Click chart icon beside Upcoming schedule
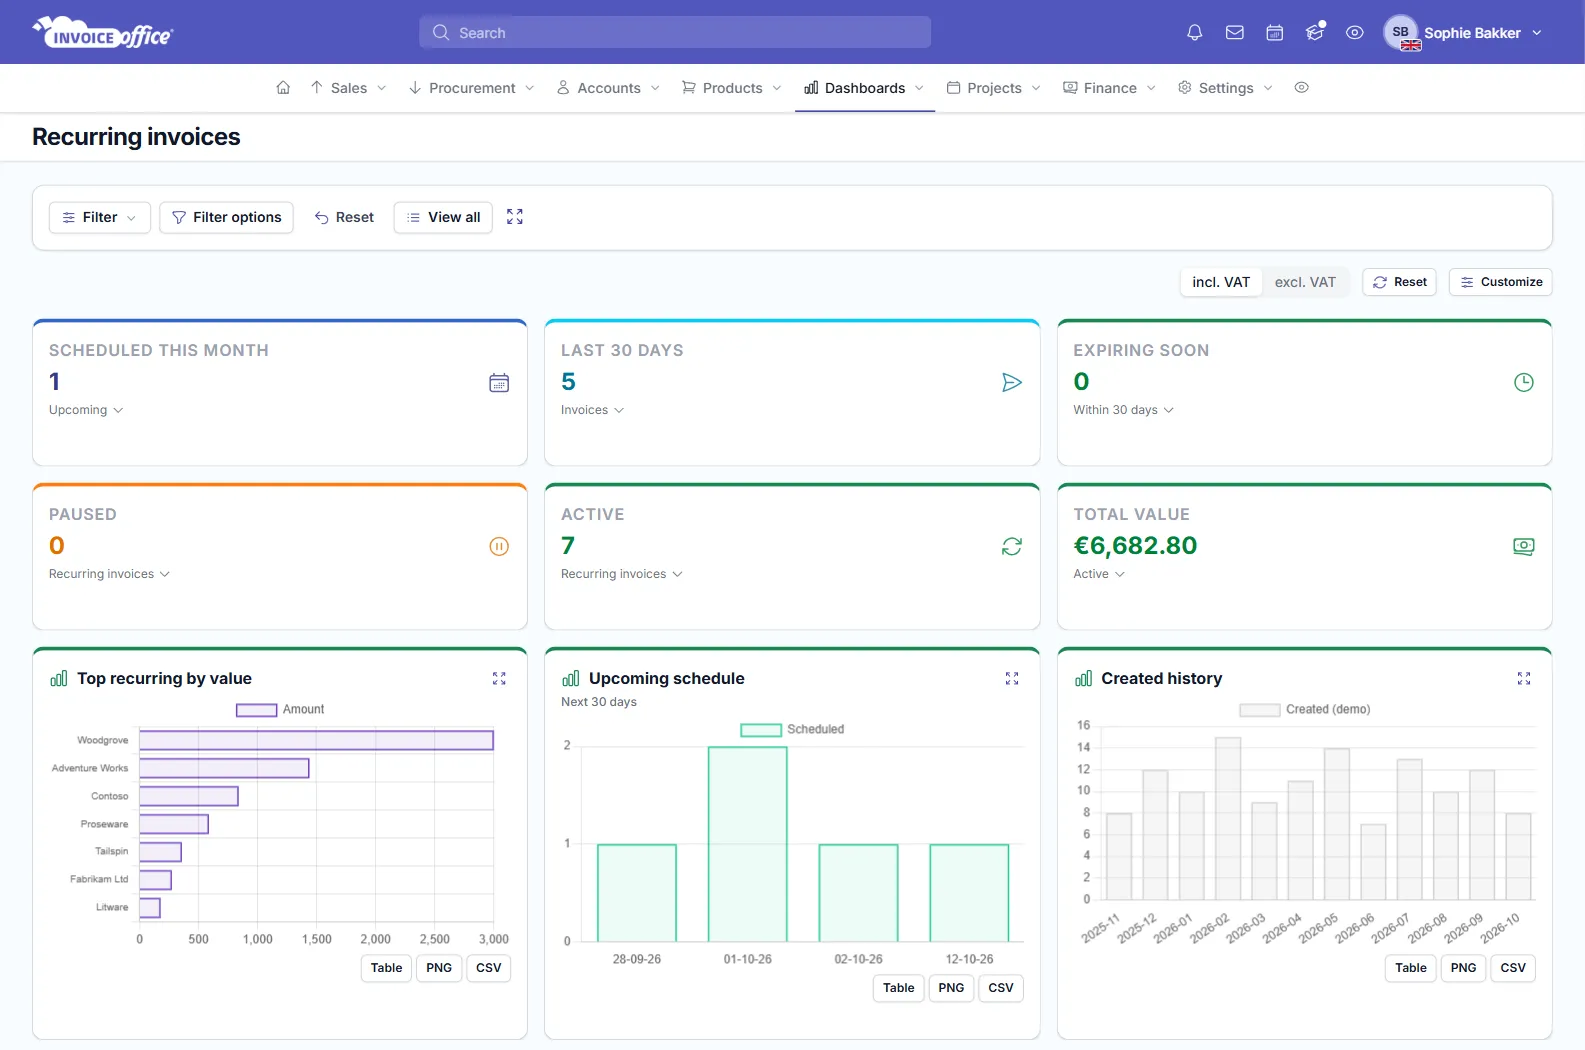Image resolution: width=1585 pixels, height=1050 pixels. click(x=571, y=678)
